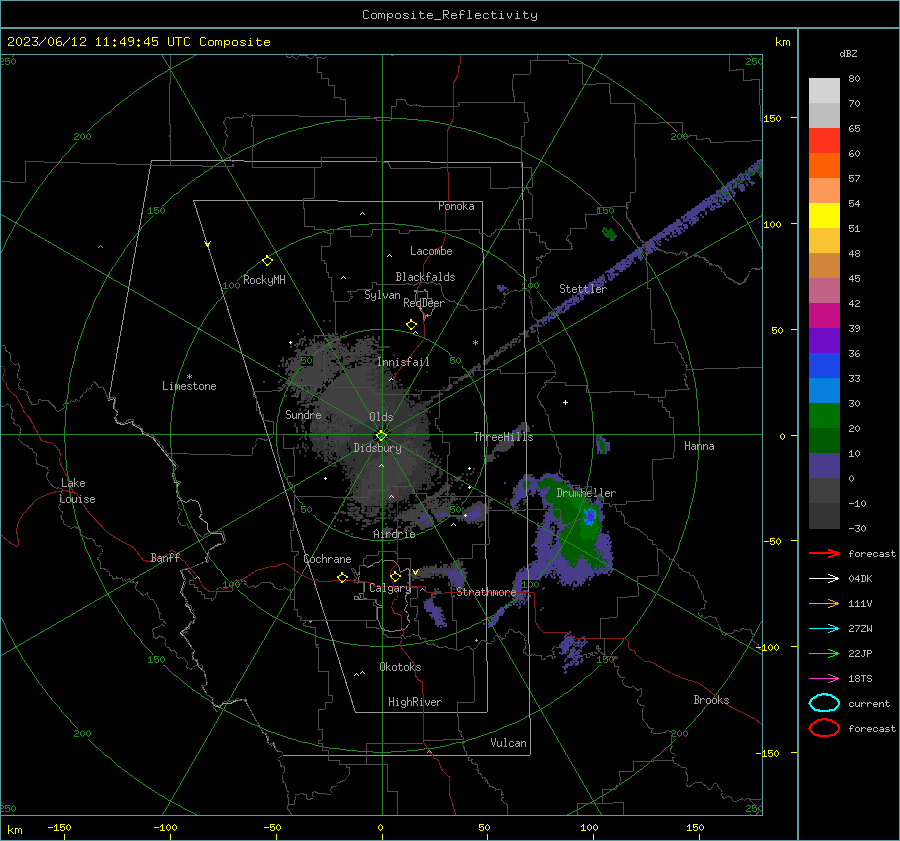Click the Lake Louise label
The height and width of the screenshot is (841, 900).
77,491
